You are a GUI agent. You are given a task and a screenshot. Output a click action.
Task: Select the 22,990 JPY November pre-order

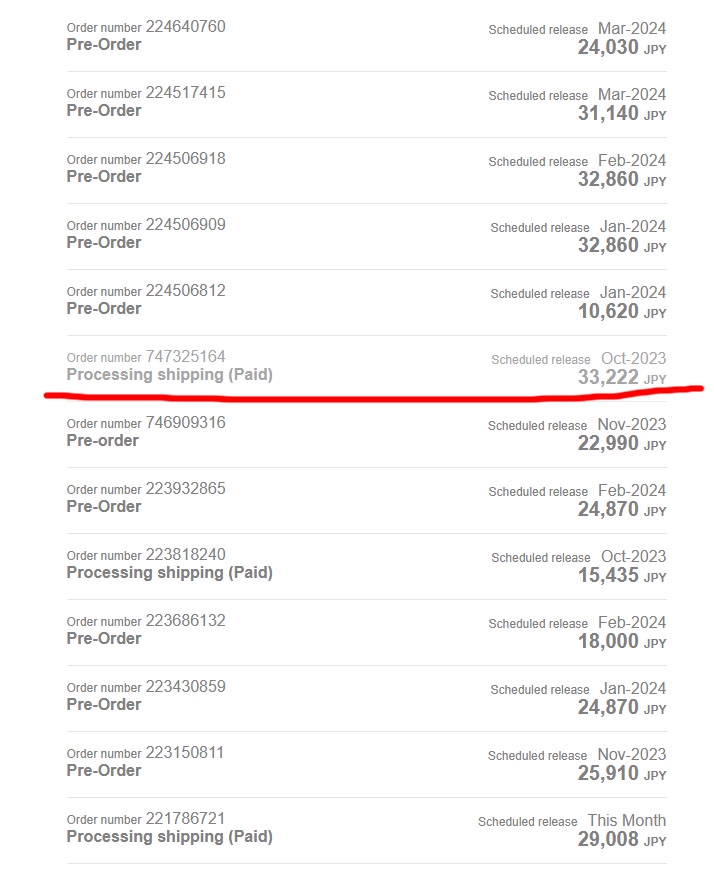point(367,434)
